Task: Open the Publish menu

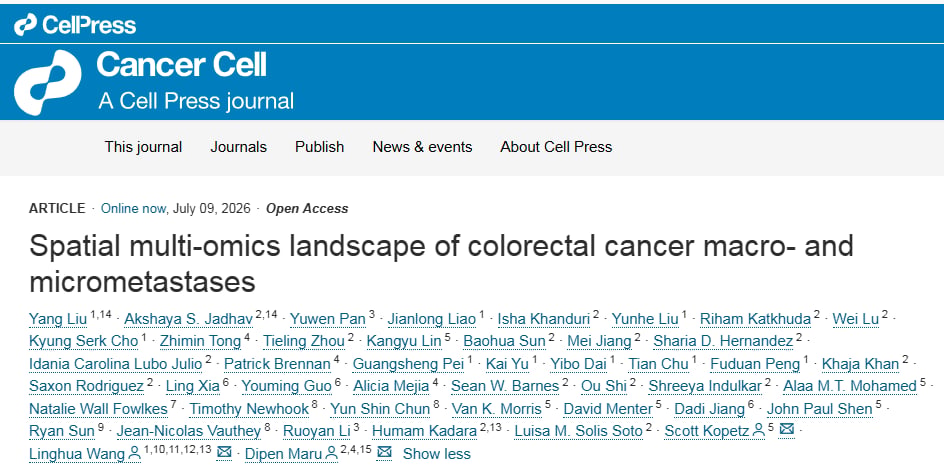Action: click(320, 147)
